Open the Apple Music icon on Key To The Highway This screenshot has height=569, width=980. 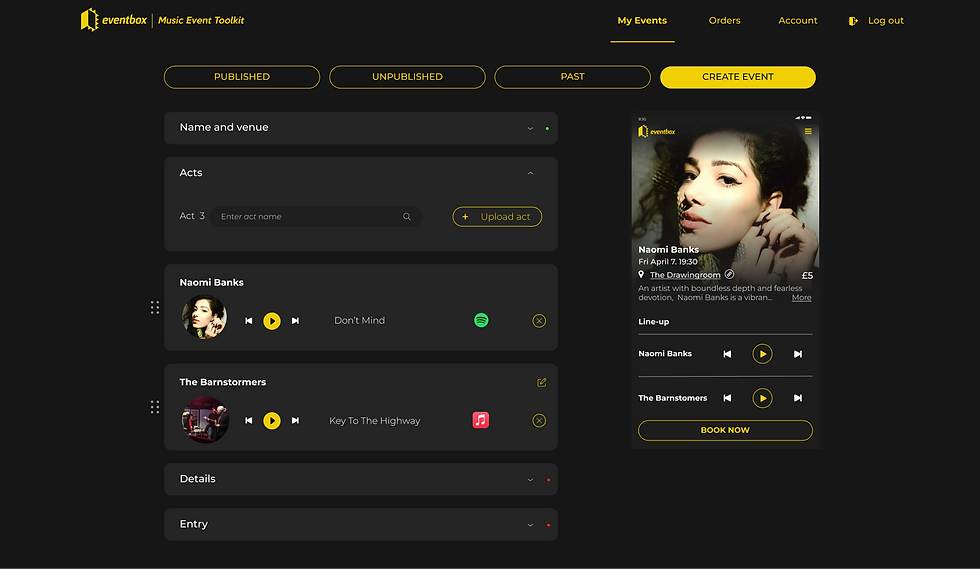(x=481, y=420)
